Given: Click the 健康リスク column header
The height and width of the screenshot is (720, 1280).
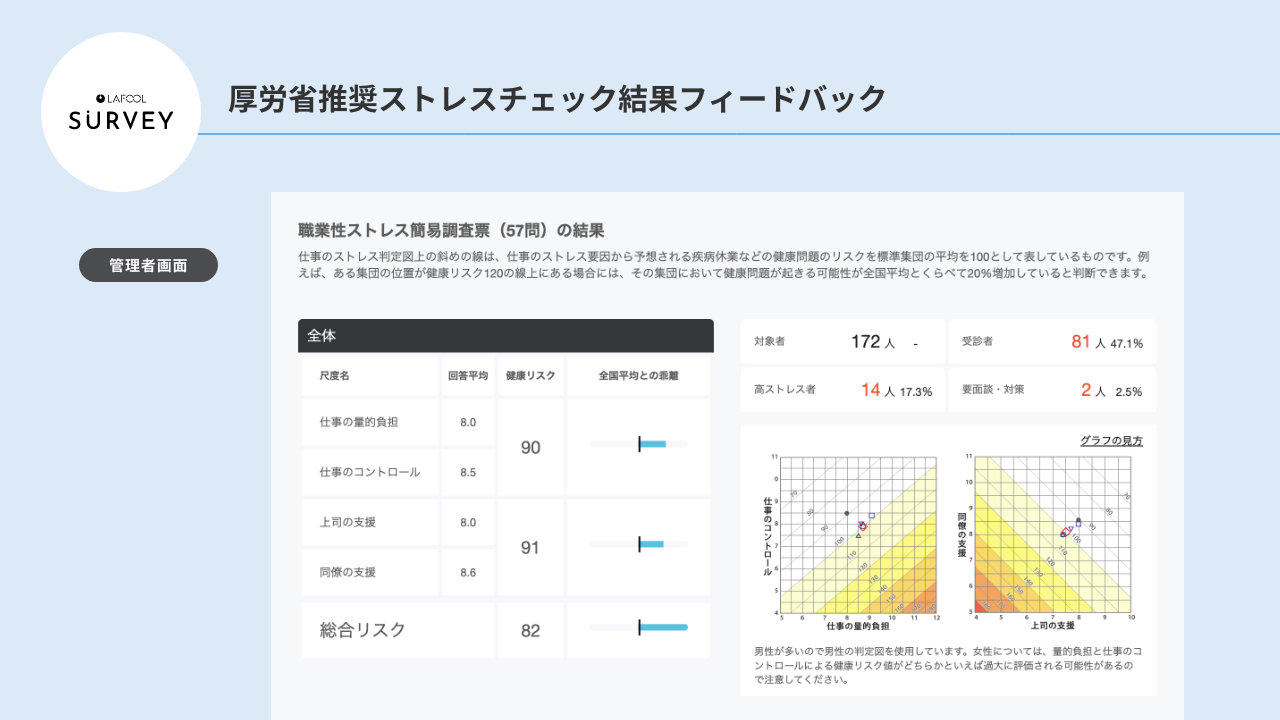Looking at the screenshot, I should click(530, 376).
